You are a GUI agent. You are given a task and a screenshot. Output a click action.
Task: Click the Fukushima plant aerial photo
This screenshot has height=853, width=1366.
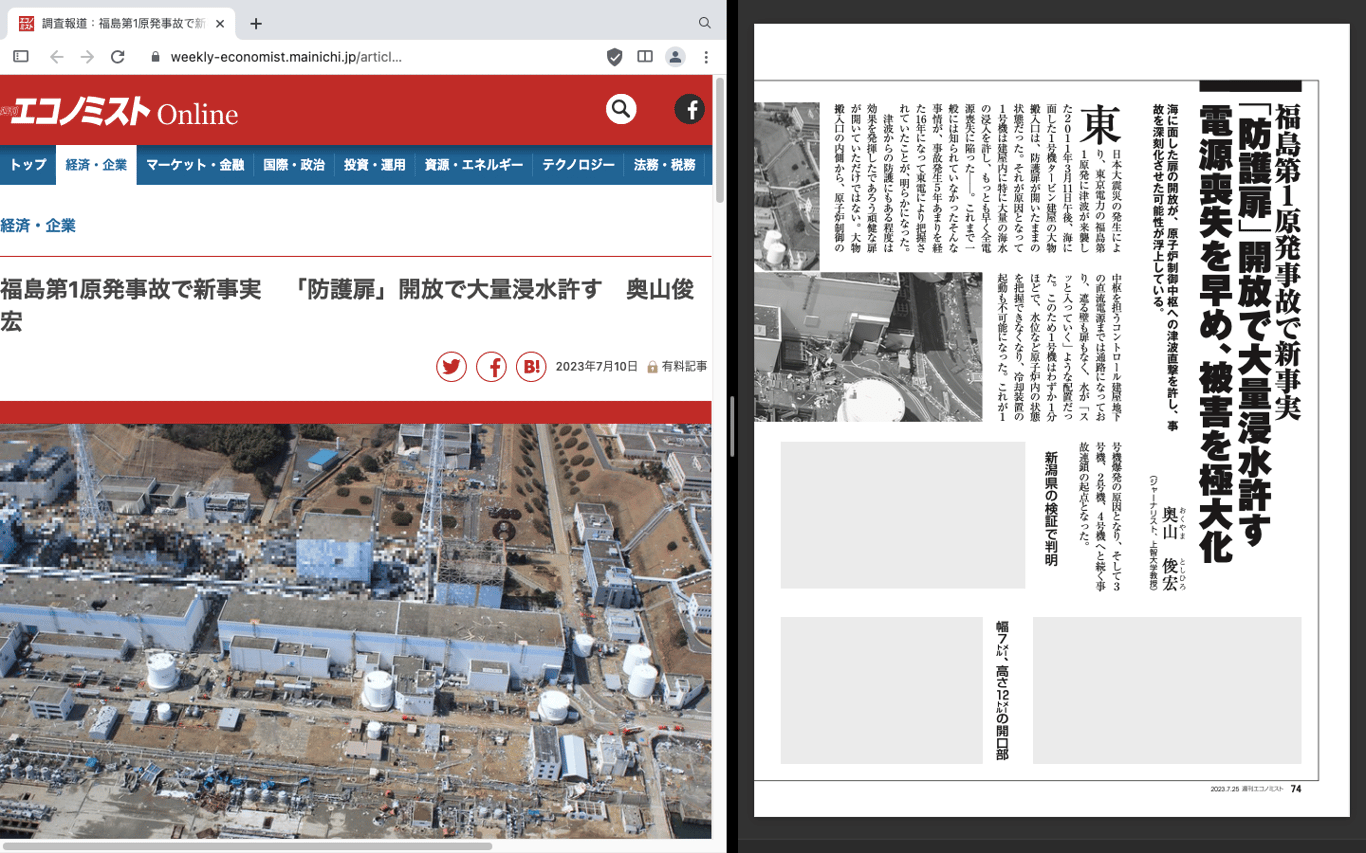[356, 631]
